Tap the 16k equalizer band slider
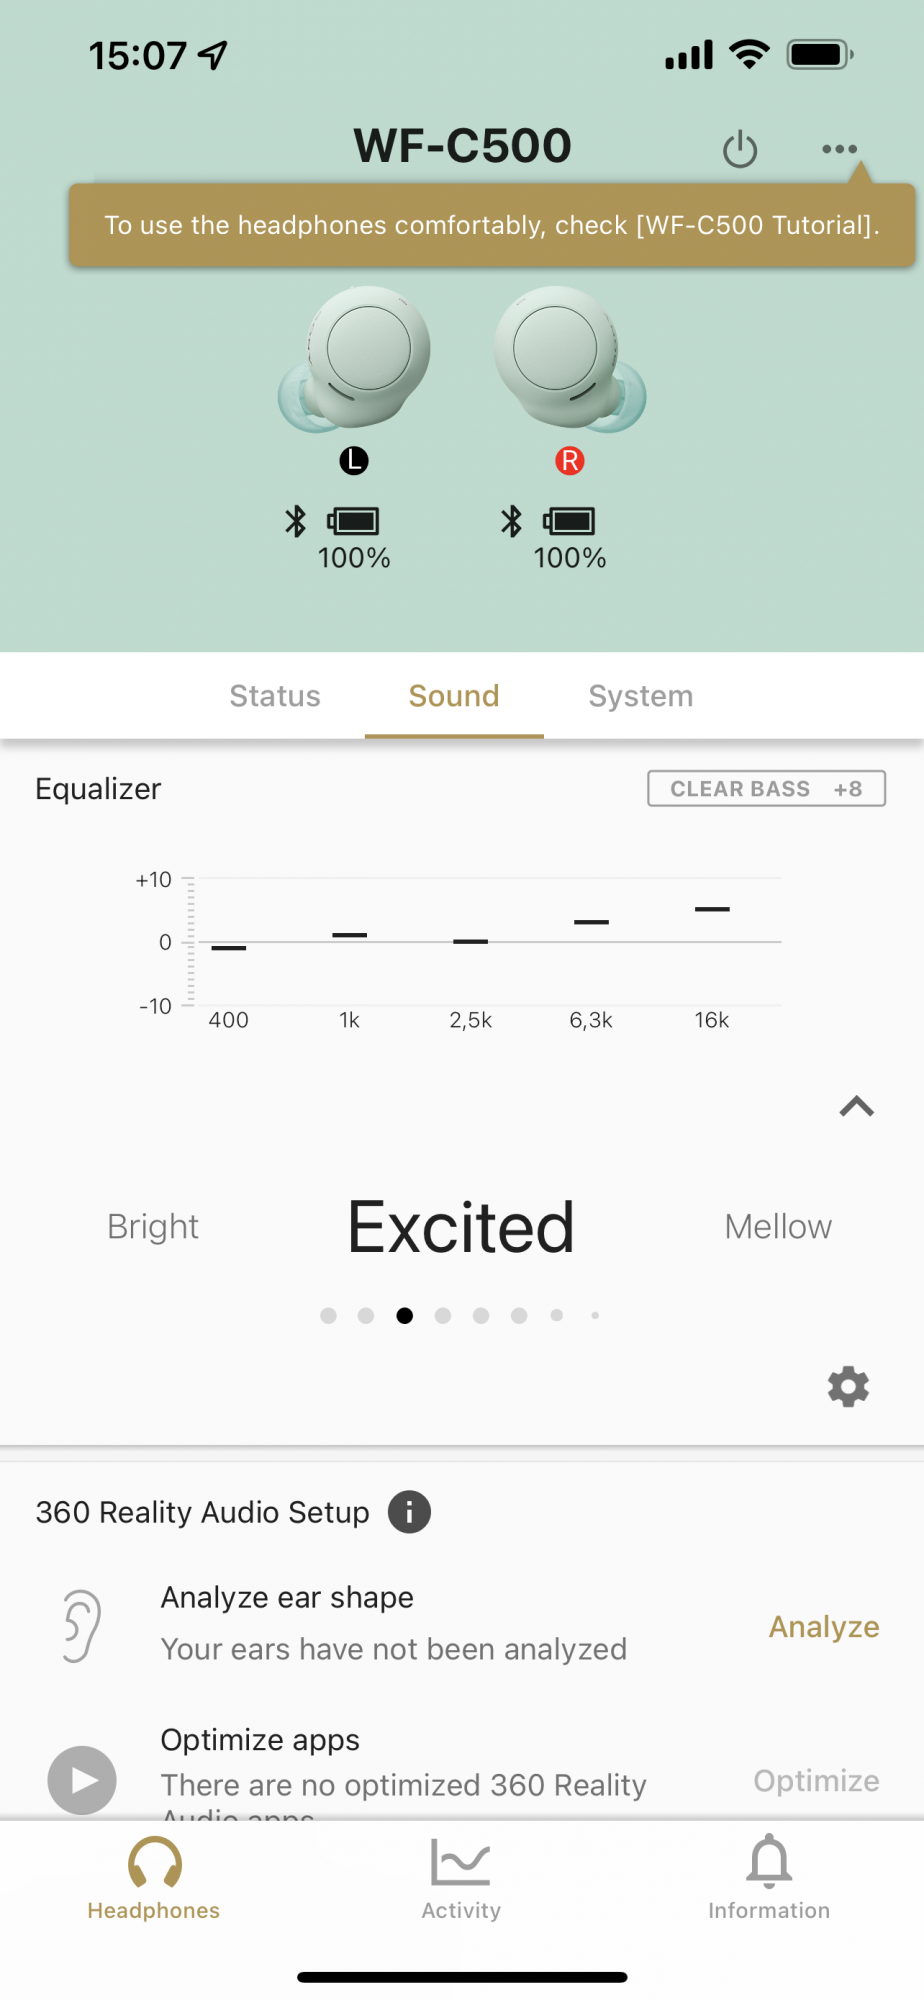This screenshot has height=2000, width=924. (712, 909)
